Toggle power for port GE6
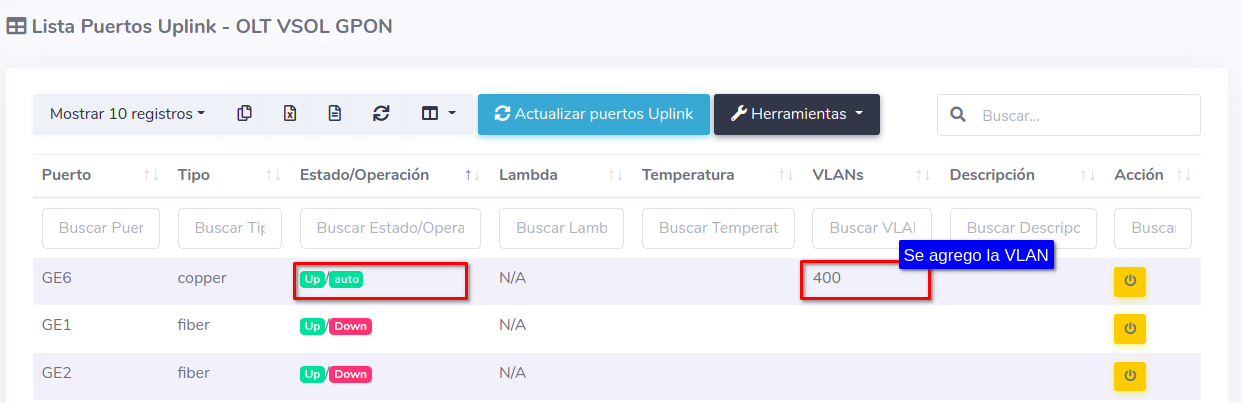The image size is (1242, 403). tap(1130, 282)
